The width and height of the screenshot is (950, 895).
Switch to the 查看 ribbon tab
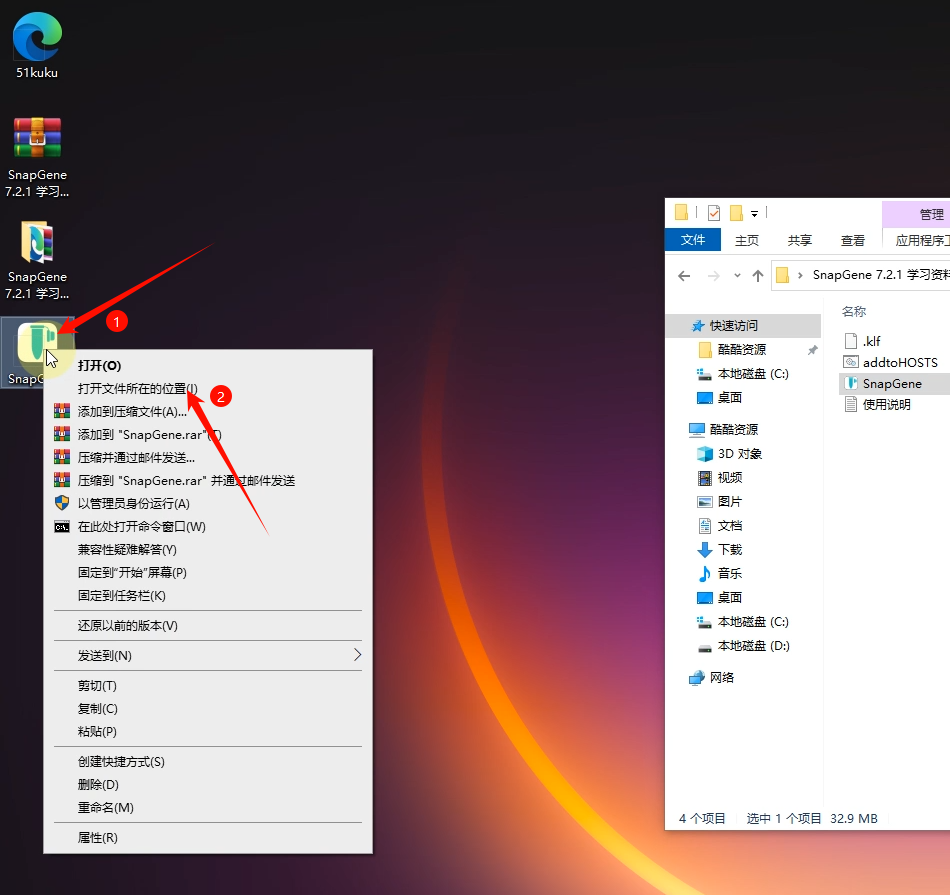853,240
